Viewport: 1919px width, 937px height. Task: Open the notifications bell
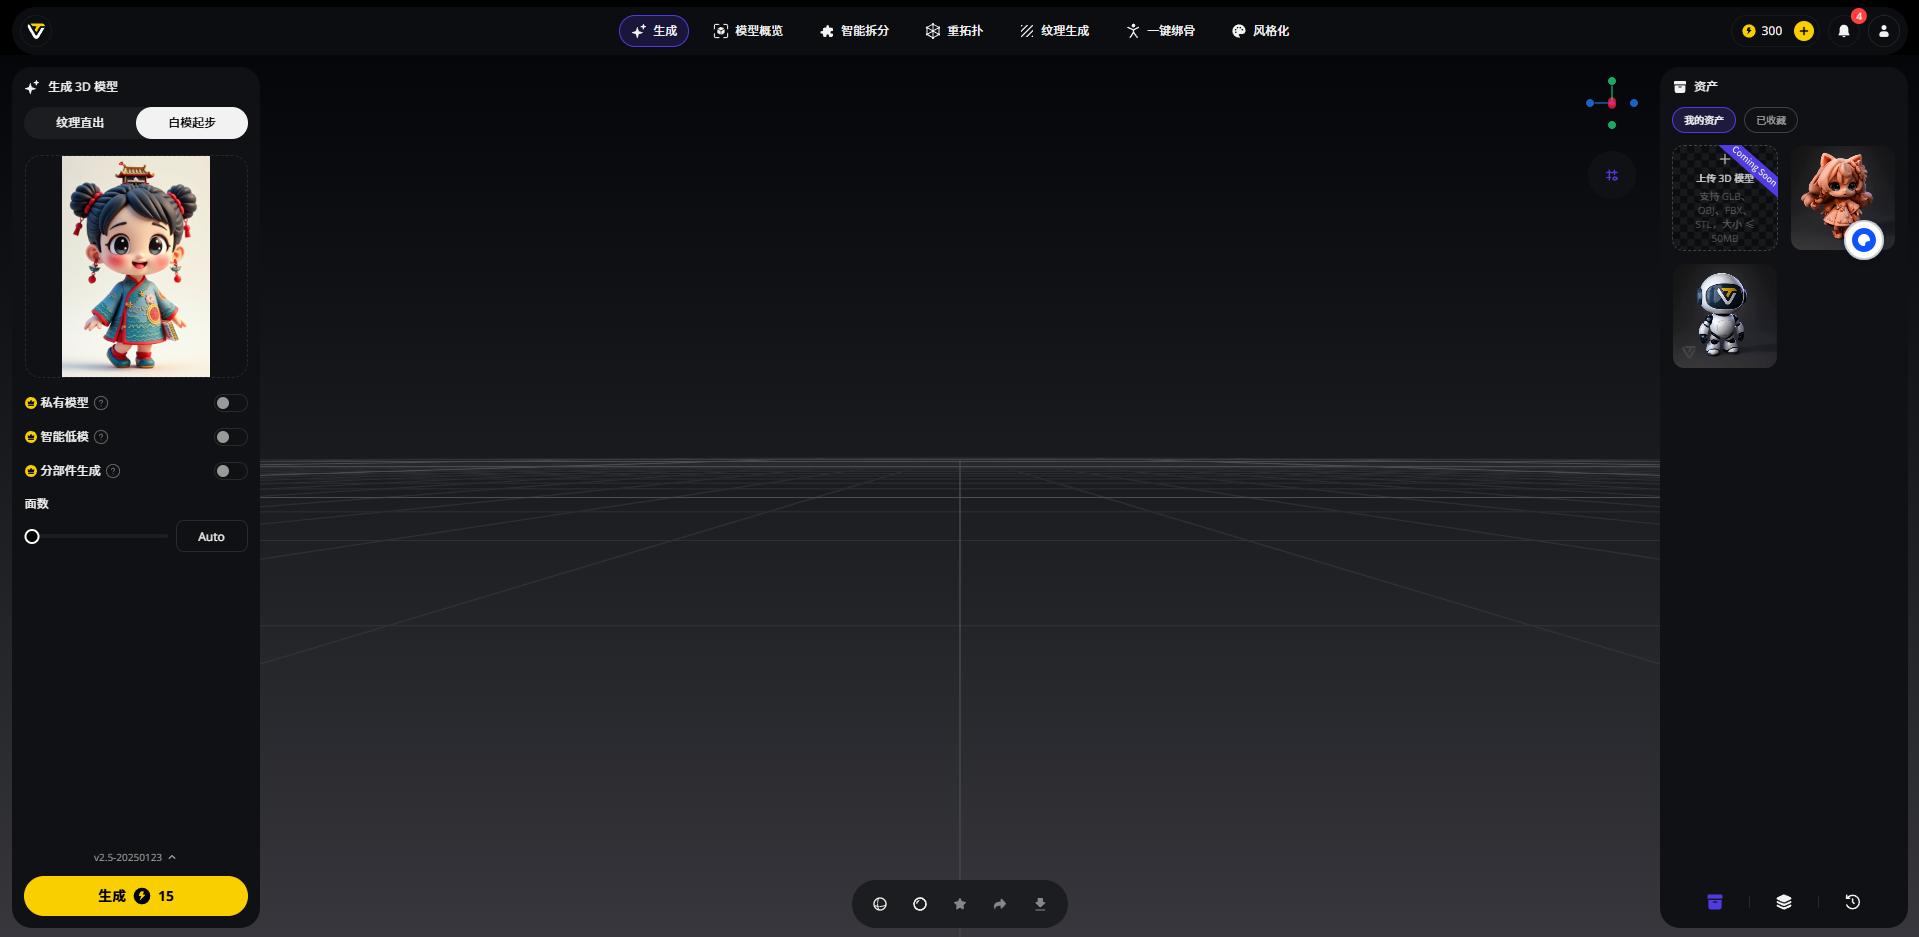[x=1844, y=31]
